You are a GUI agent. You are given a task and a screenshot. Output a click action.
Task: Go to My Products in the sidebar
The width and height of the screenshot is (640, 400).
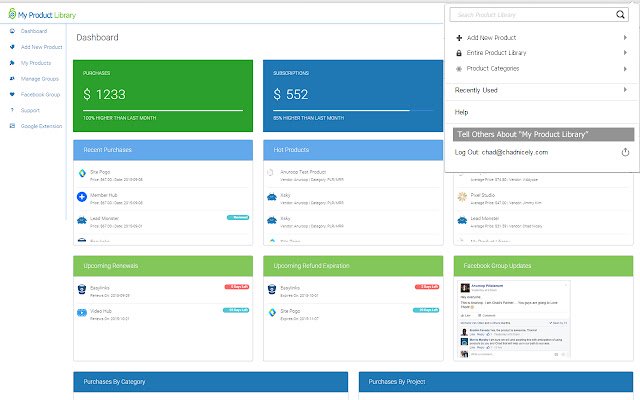pyautogui.click(x=36, y=63)
